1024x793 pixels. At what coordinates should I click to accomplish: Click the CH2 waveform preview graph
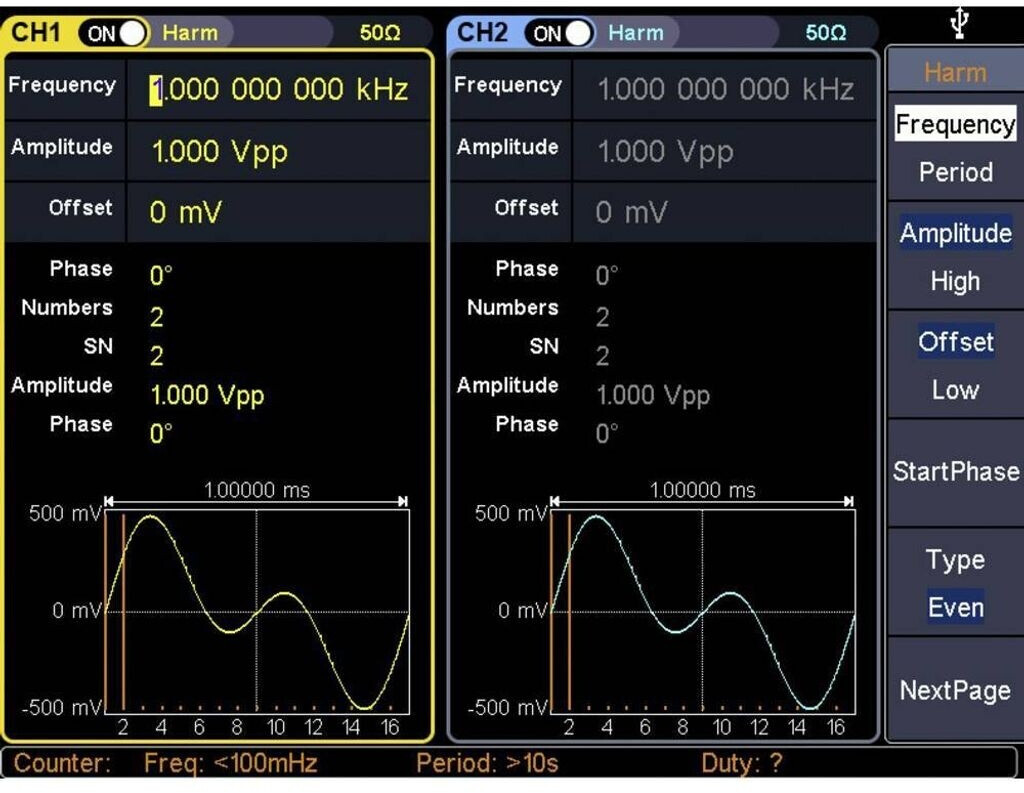(x=702, y=612)
